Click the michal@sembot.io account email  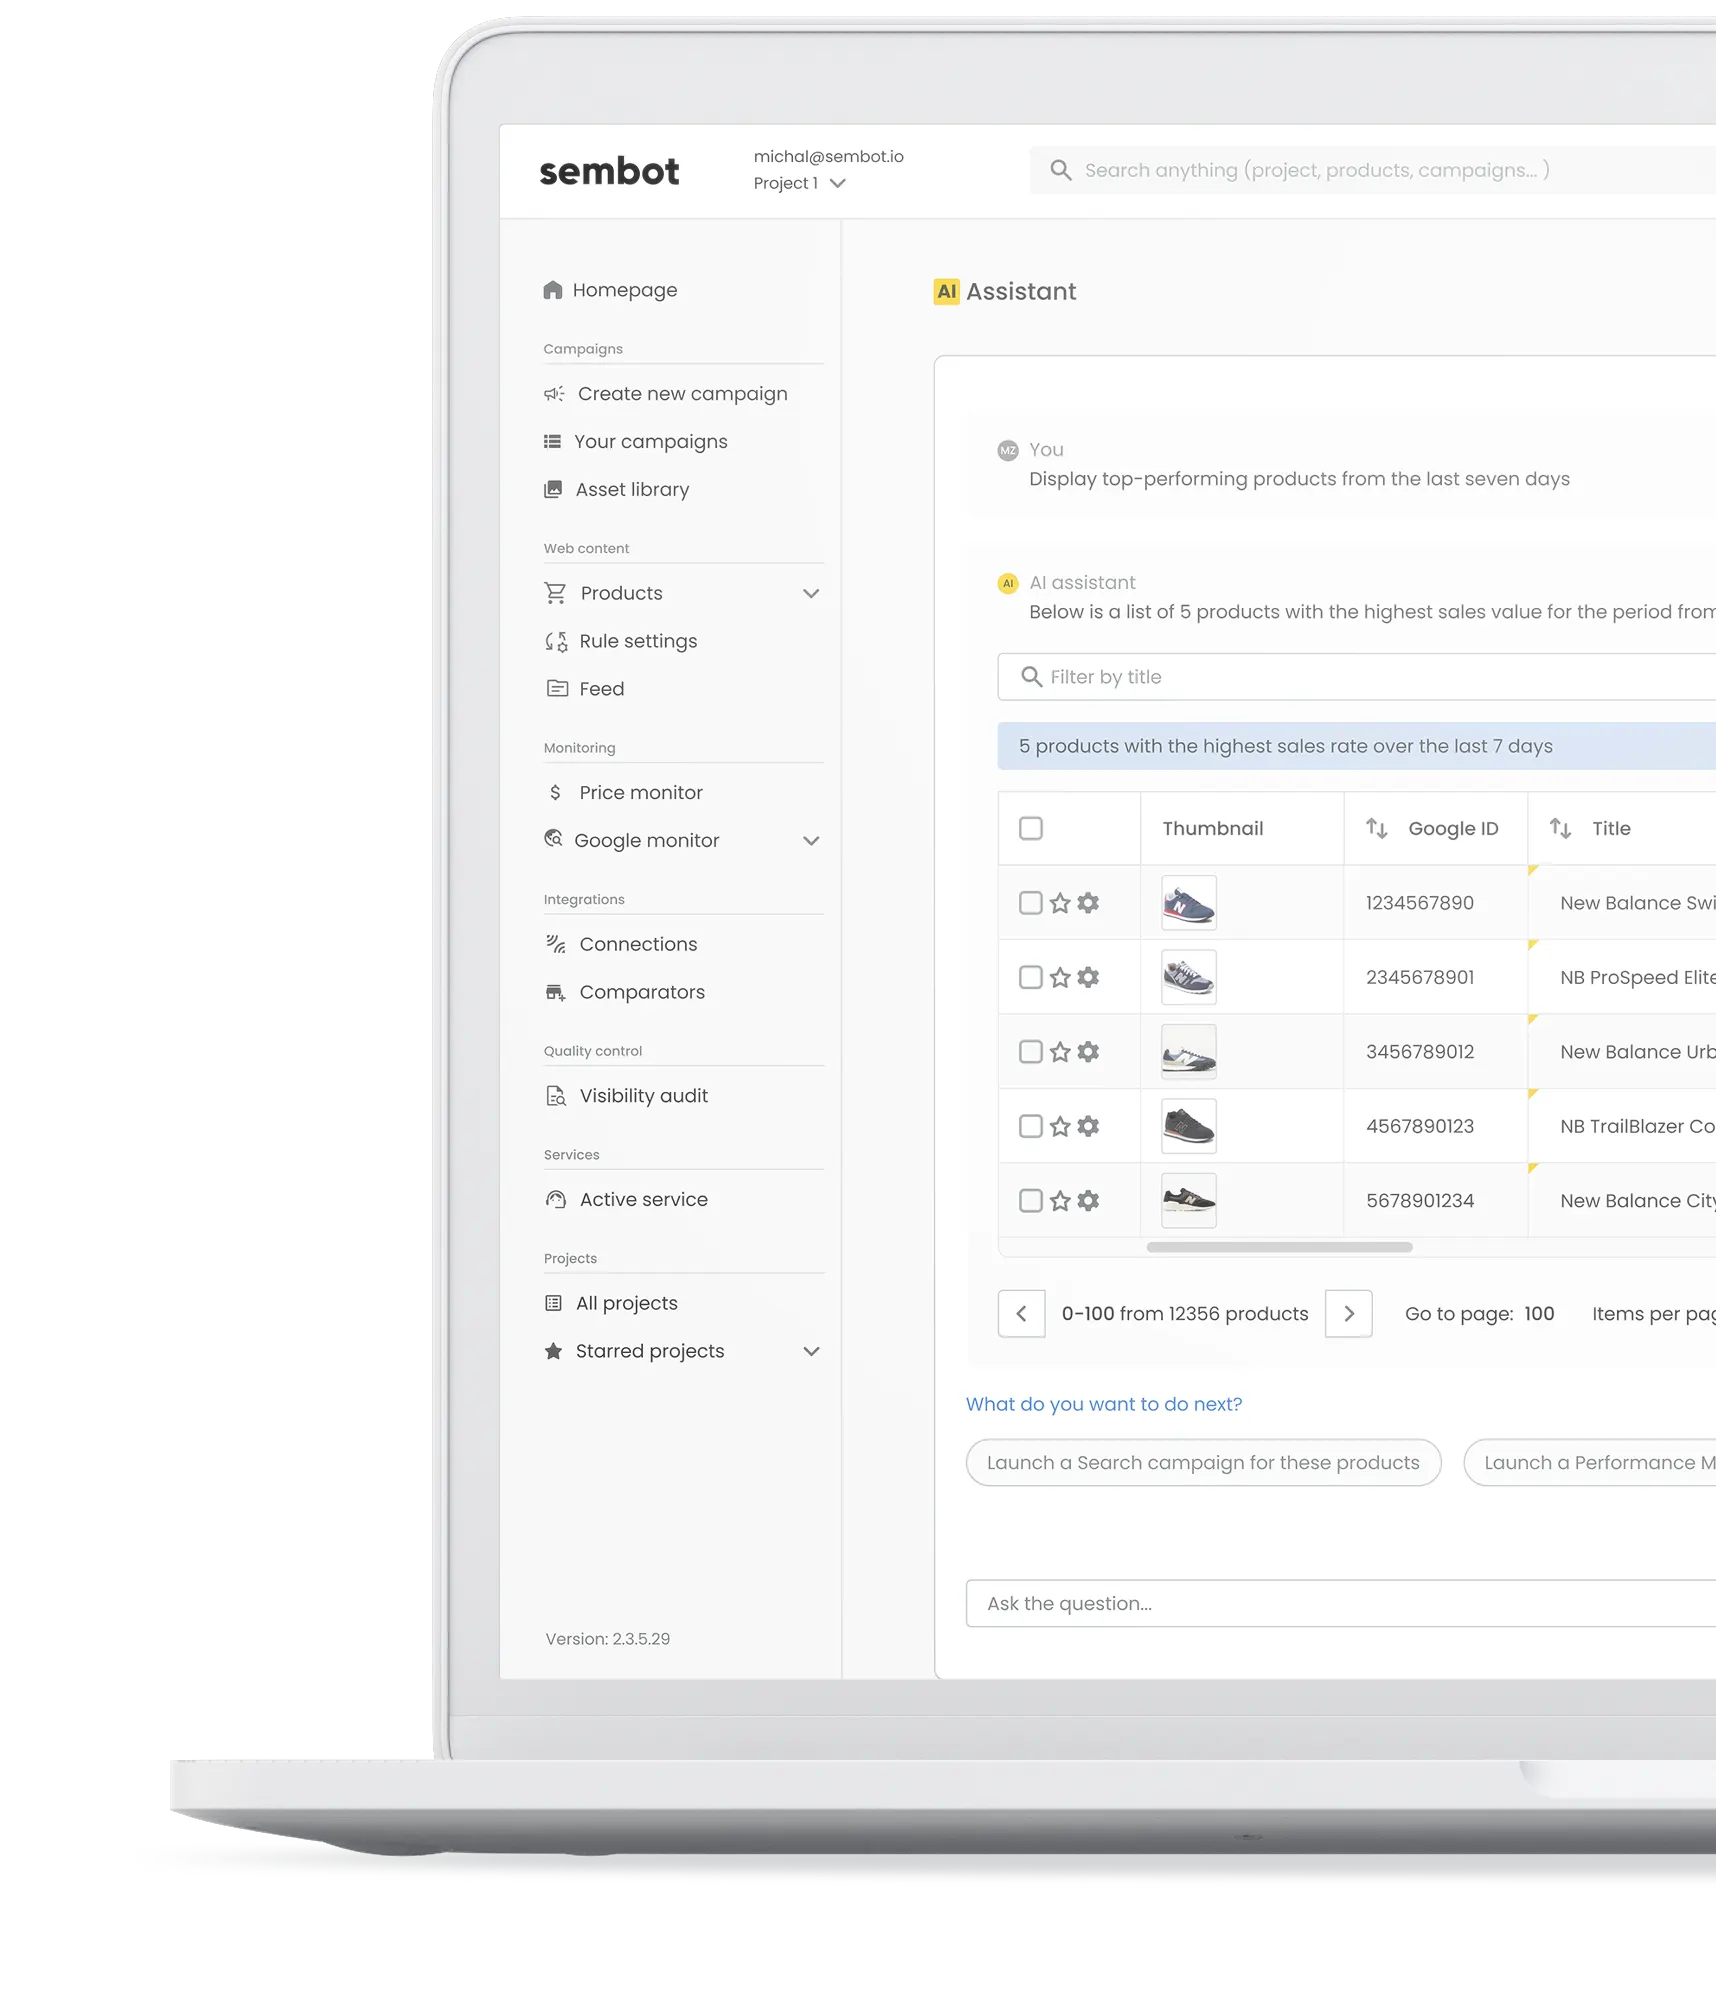pos(828,157)
